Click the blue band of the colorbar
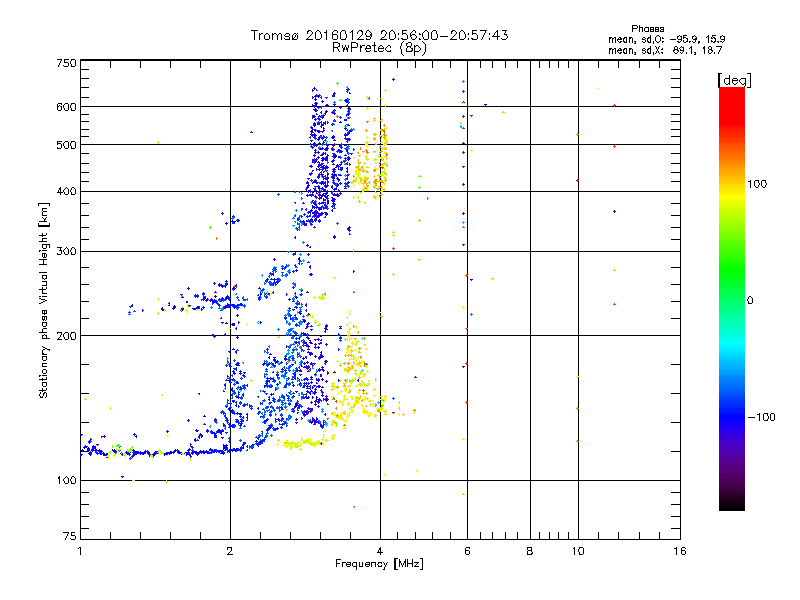 click(732, 416)
